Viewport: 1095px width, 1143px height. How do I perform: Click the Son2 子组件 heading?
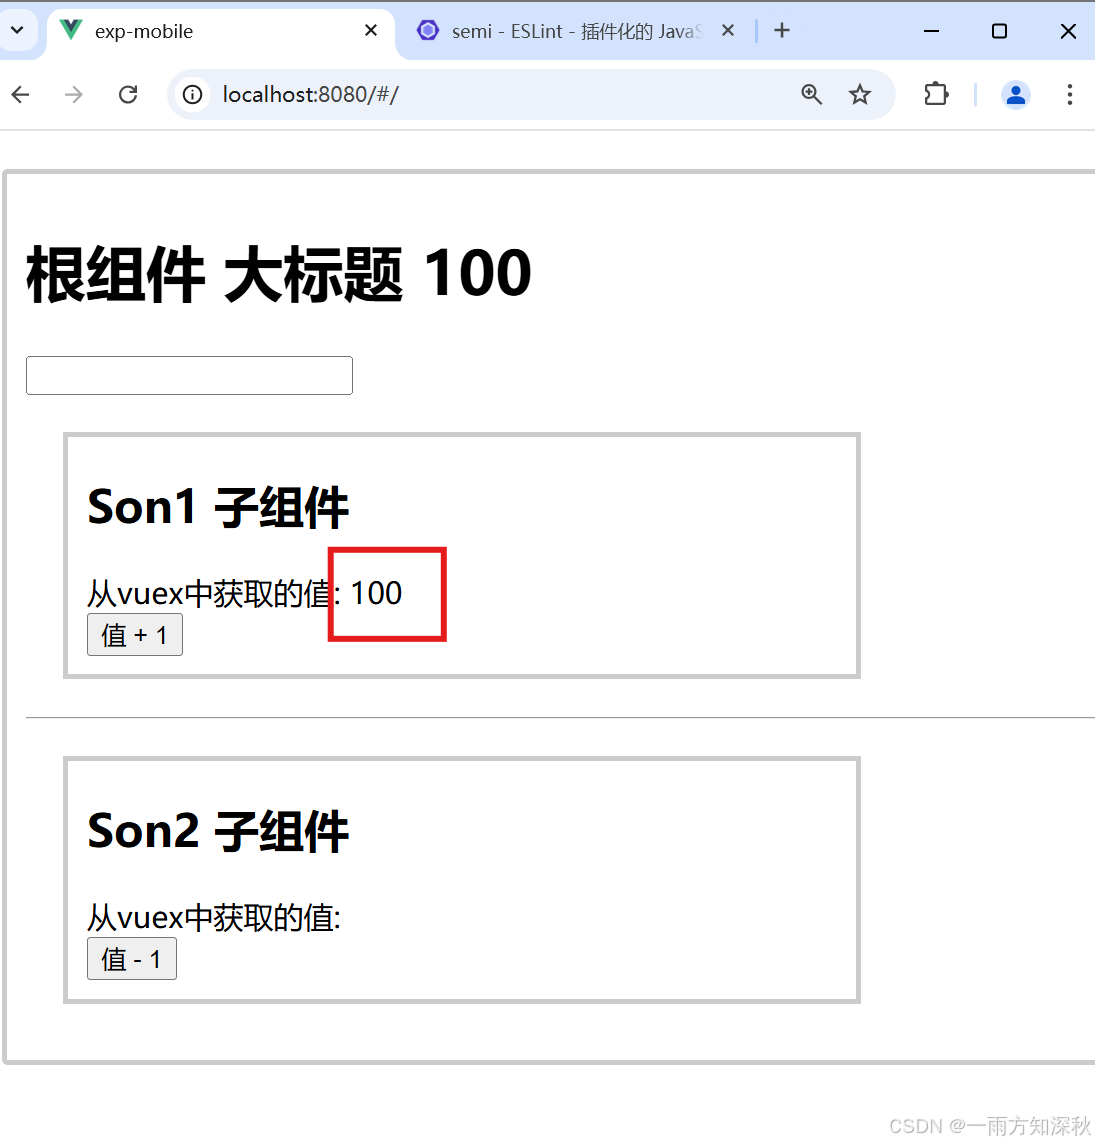pyautogui.click(x=218, y=831)
